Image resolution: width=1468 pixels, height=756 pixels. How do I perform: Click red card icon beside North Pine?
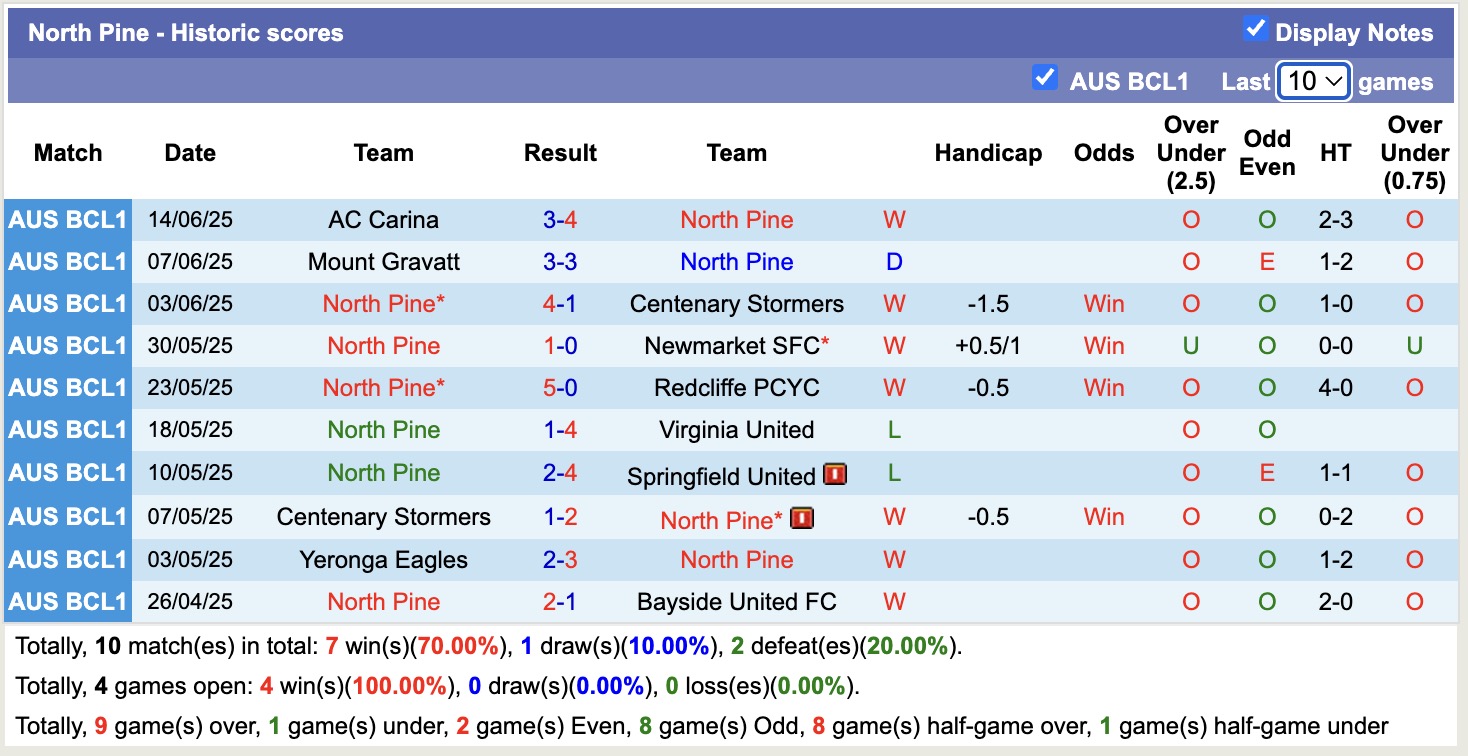tap(801, 518)
